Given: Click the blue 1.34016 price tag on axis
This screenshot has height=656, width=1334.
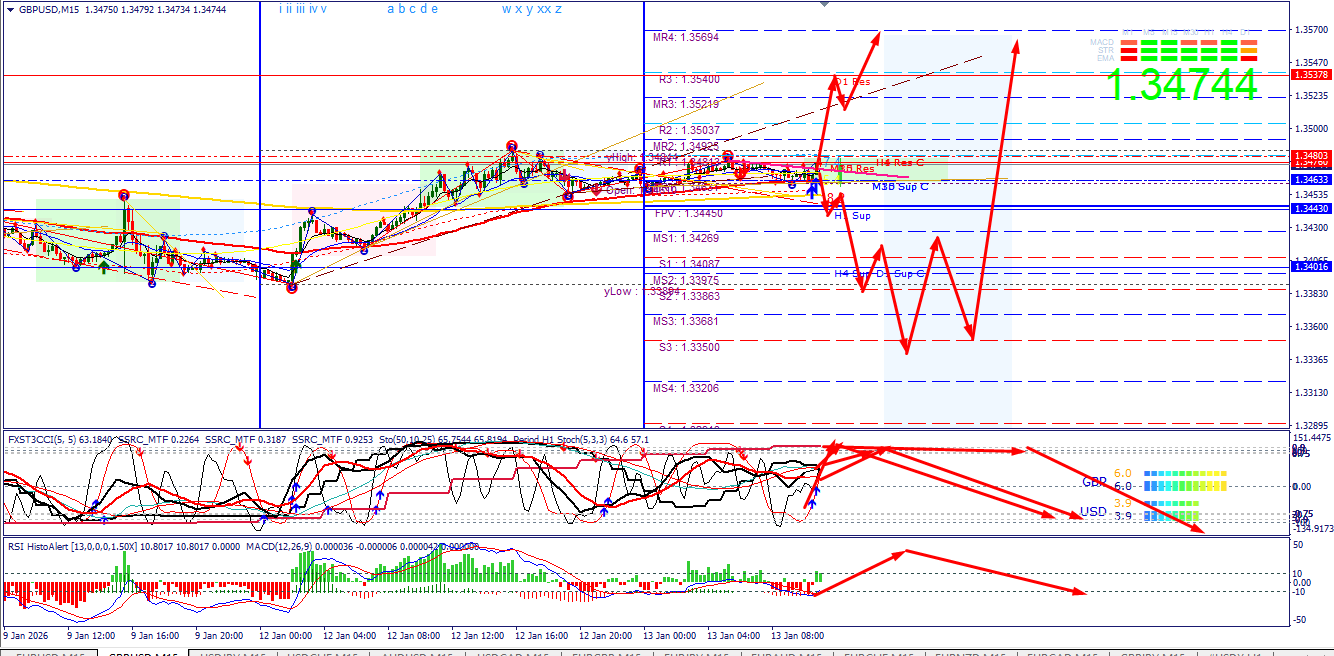Looking at the screenshot, I should [x=1309, y=266].
